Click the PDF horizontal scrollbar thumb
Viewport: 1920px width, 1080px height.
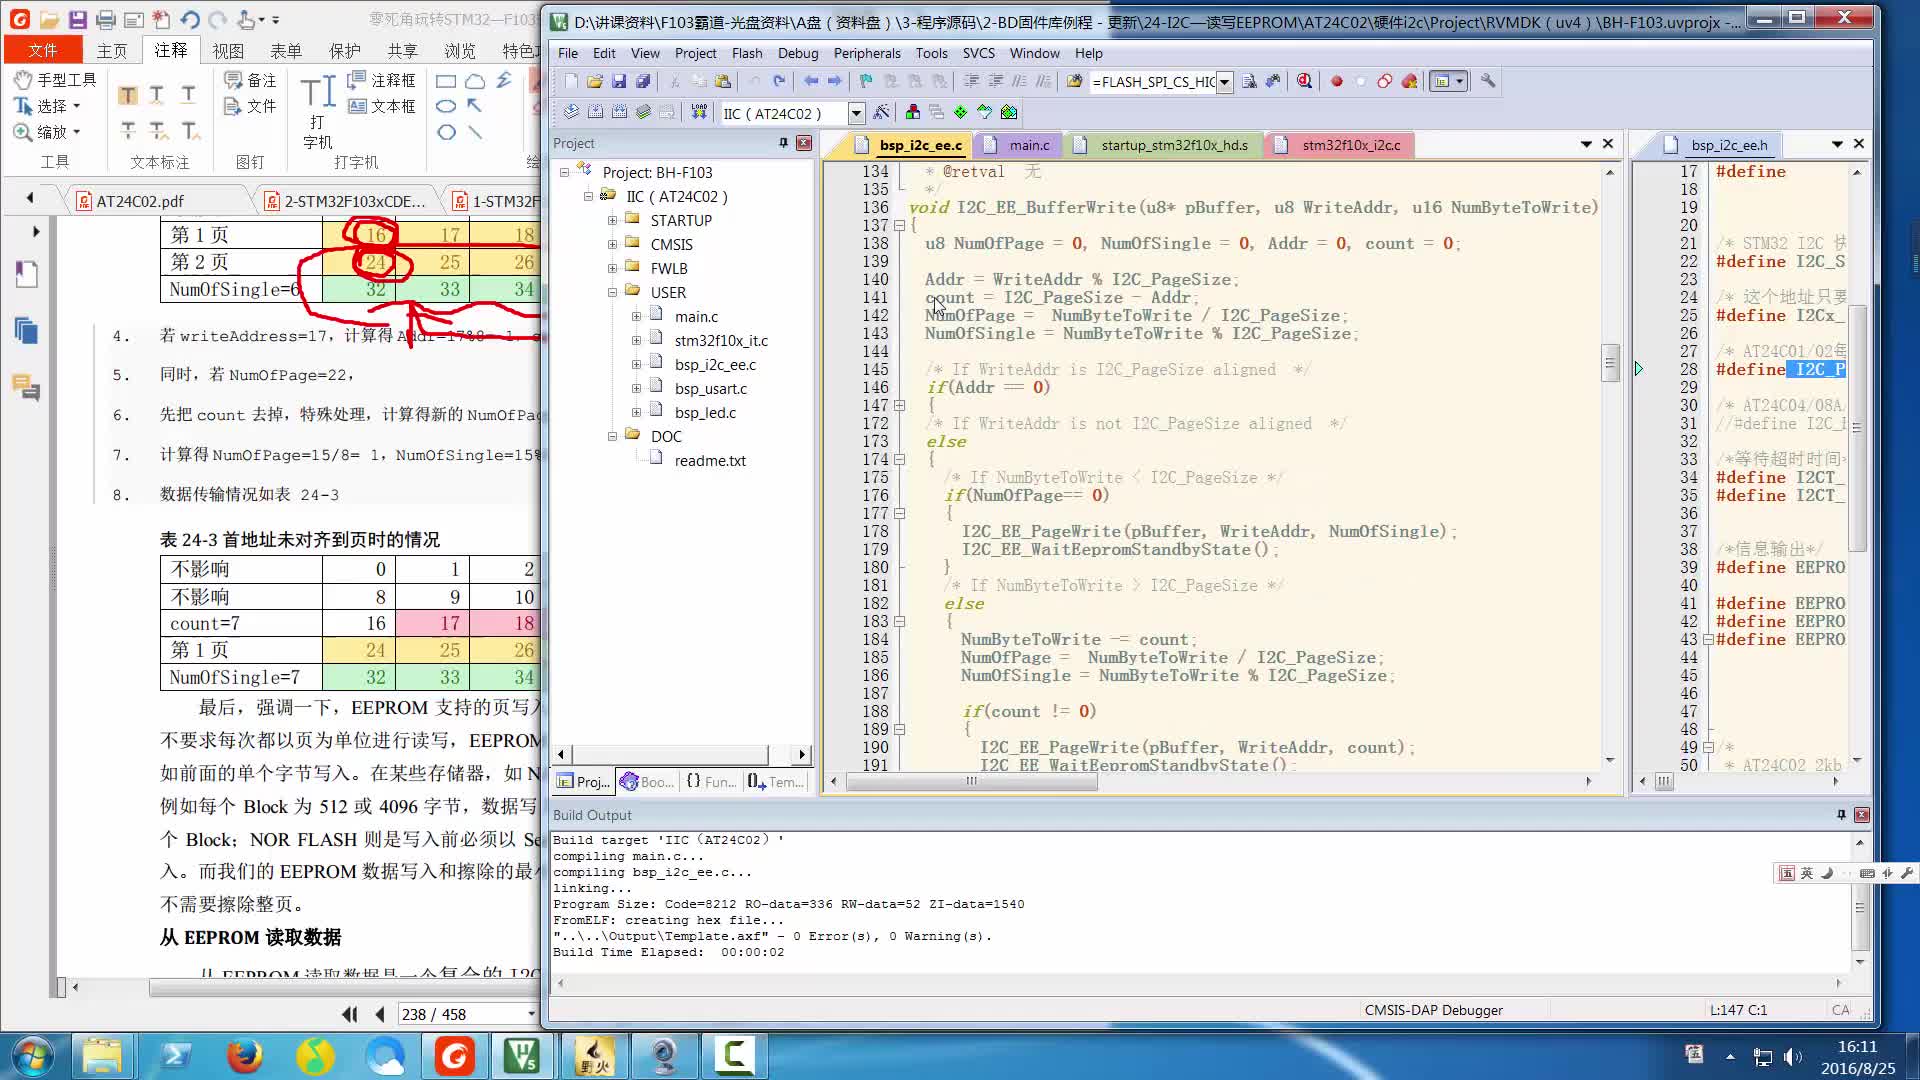coord(345,988)
